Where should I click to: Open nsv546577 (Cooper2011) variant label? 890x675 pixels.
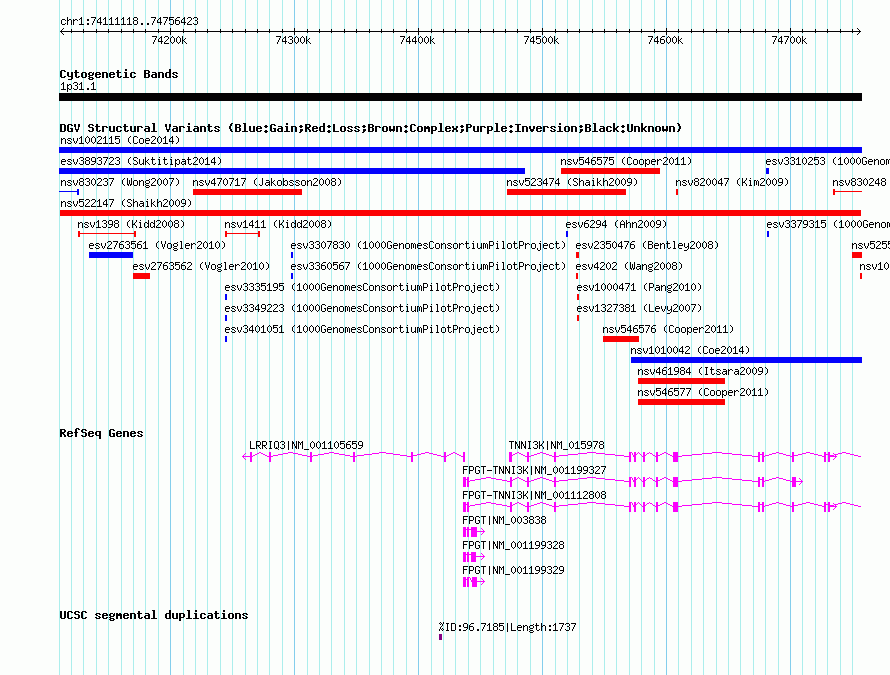[x=703, y=392]
